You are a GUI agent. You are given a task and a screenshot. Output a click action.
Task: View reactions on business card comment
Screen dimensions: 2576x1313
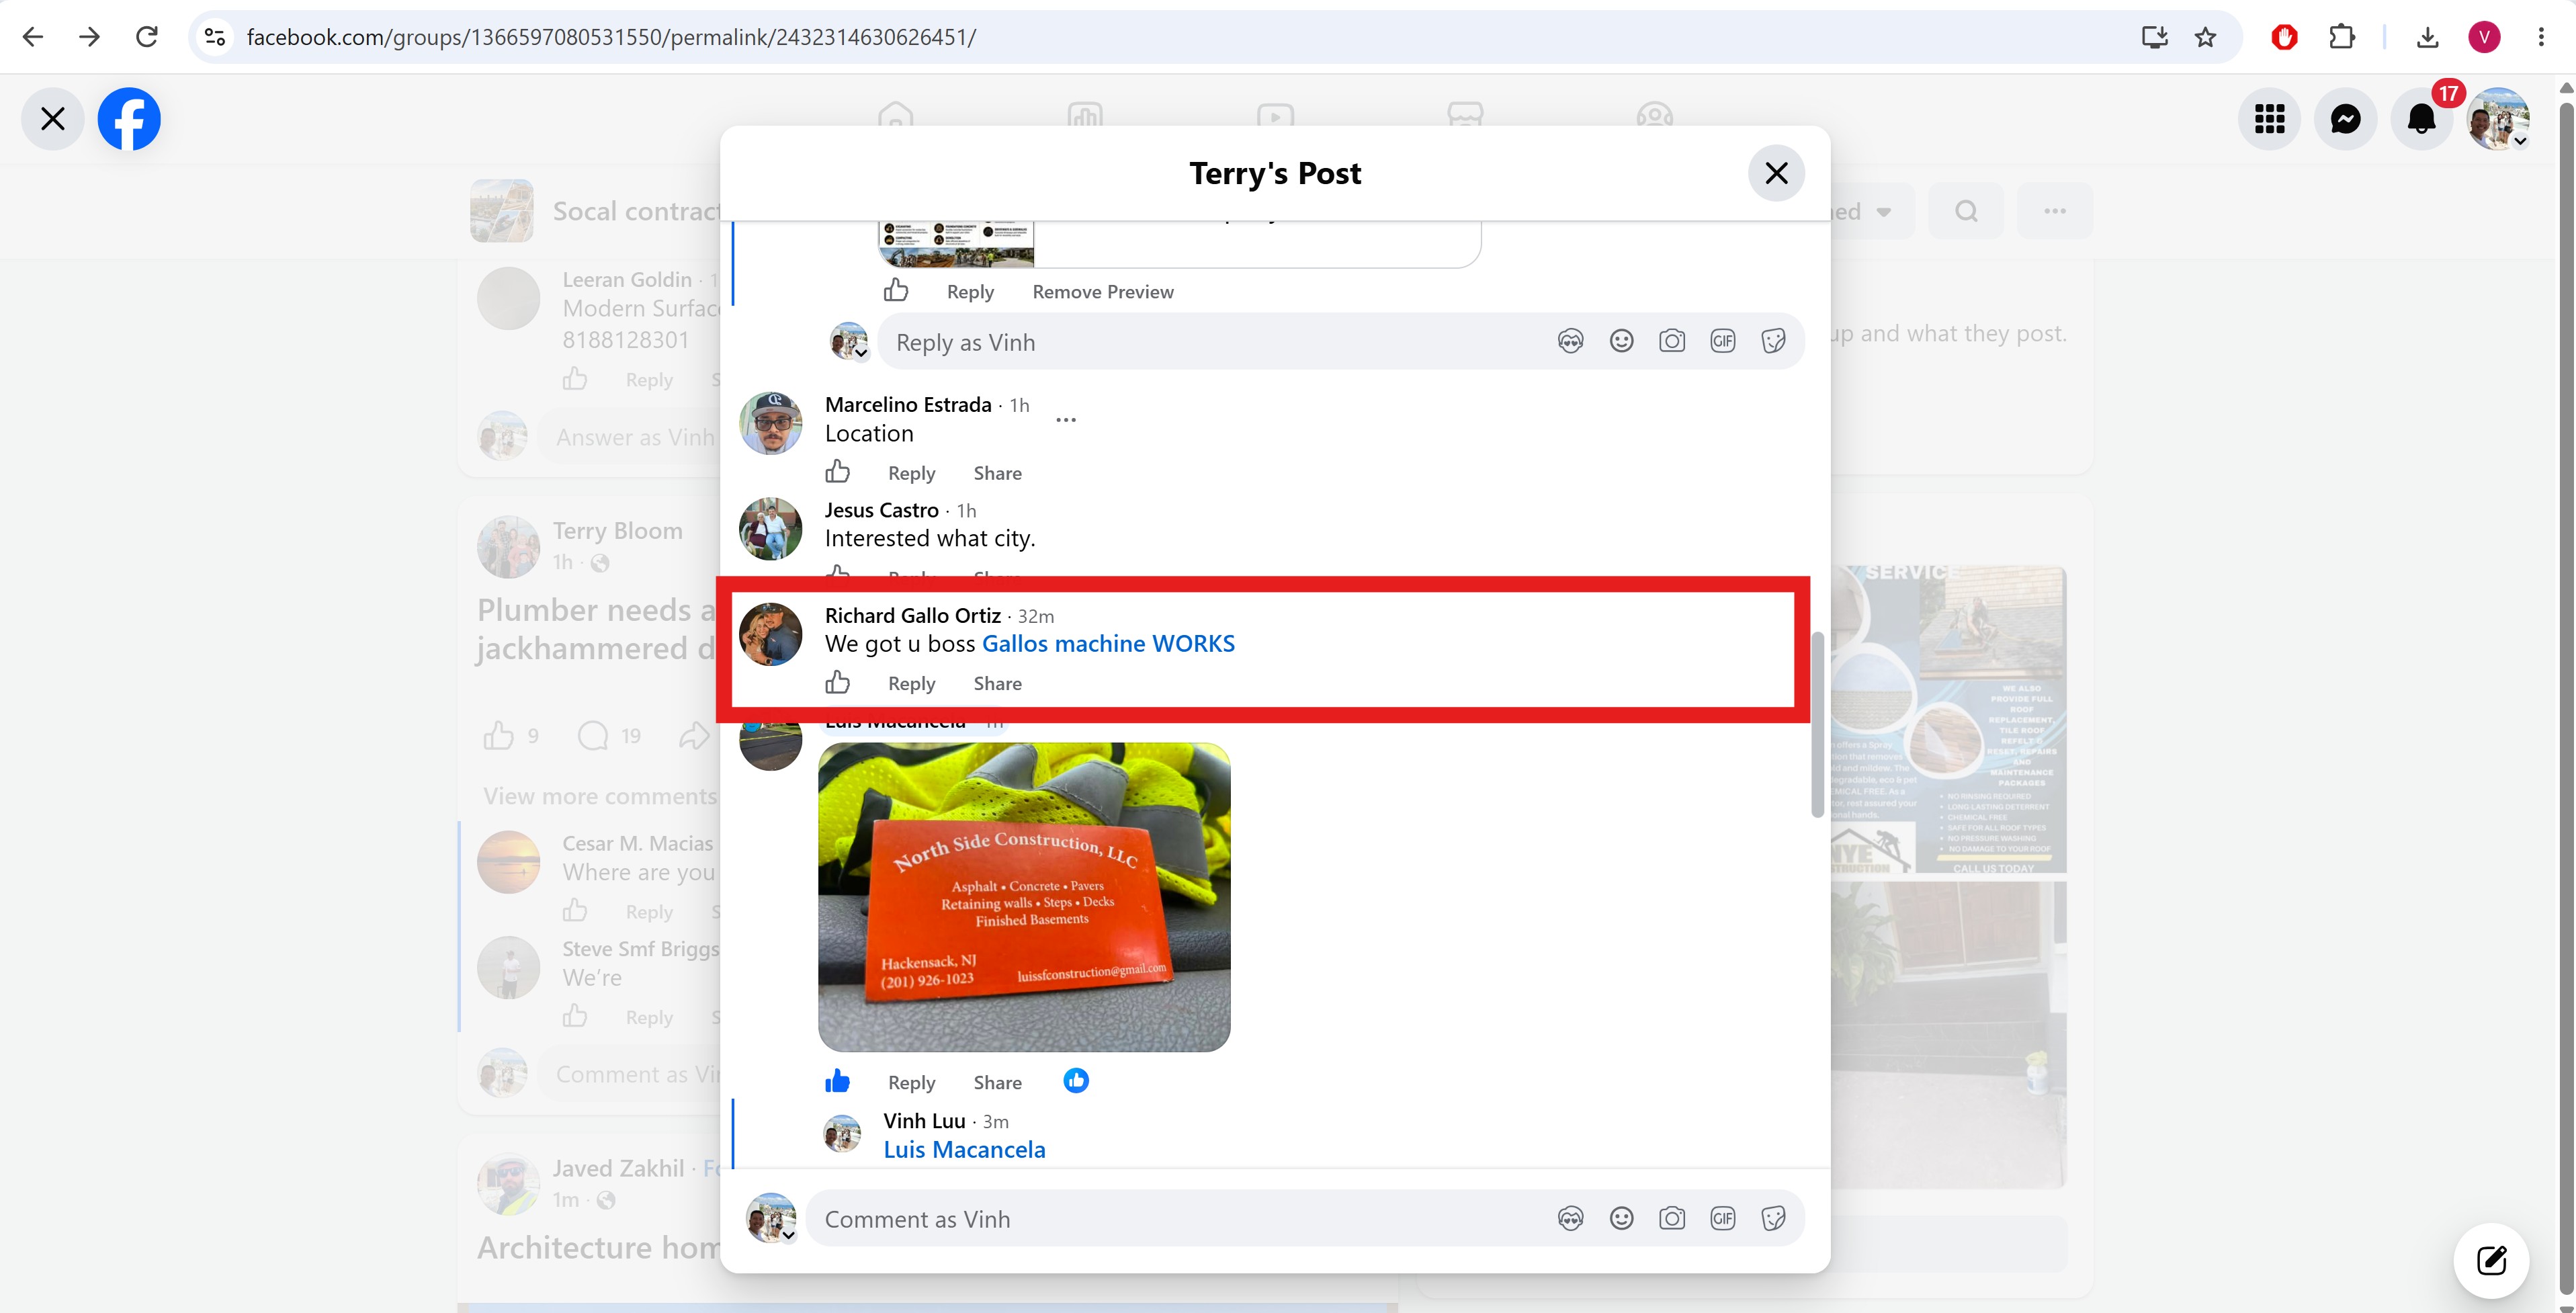pos(1076,1081)
